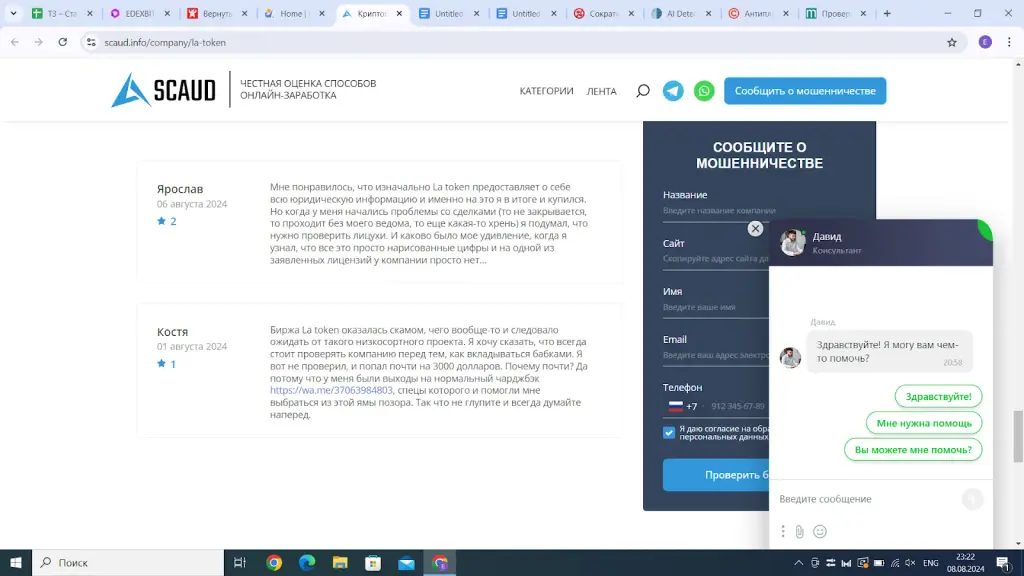Bookmark this page with star icon
The width and height of the screenshot is (1024, 576).
pyautogui.click(x=952, y=42)
